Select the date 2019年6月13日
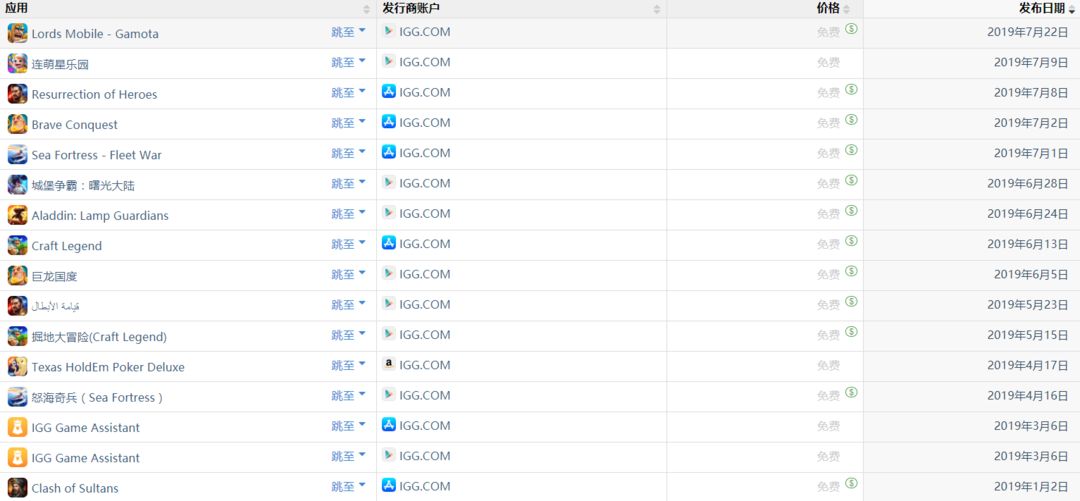1080x501 pixels. point(1027,244)
